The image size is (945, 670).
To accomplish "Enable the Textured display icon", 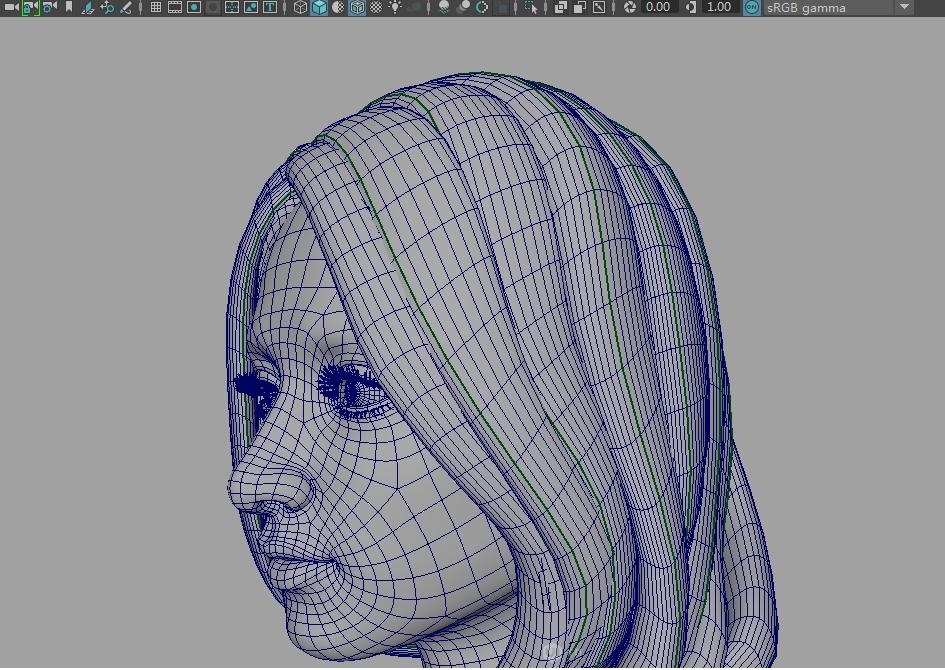I will click(x=376, y=7).
